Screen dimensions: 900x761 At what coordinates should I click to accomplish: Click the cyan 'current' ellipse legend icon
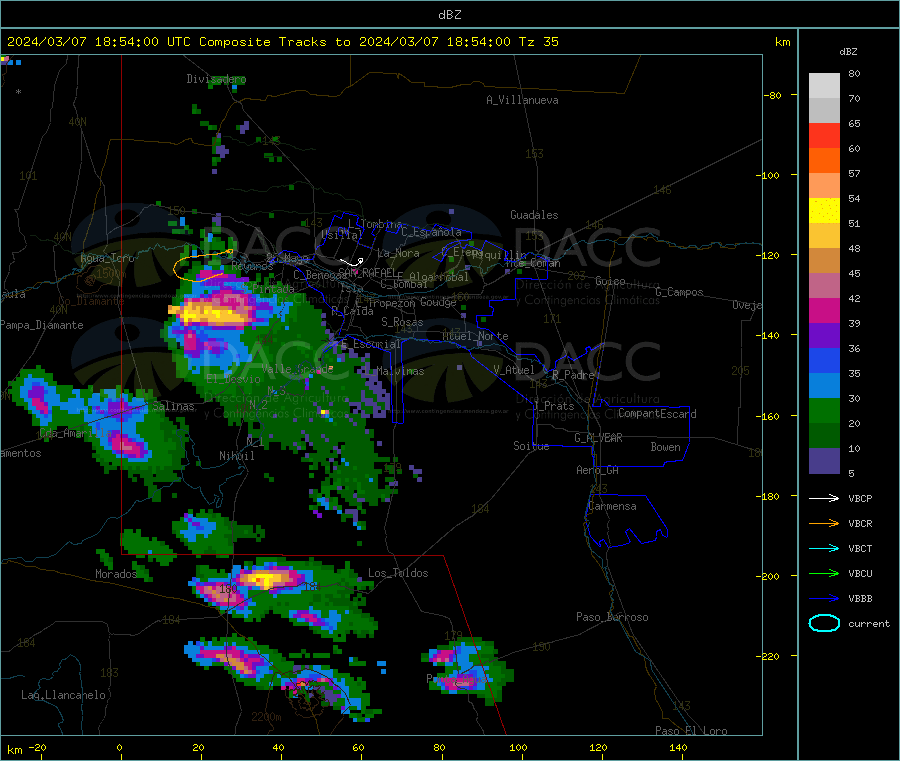click(x=824, y=623)
